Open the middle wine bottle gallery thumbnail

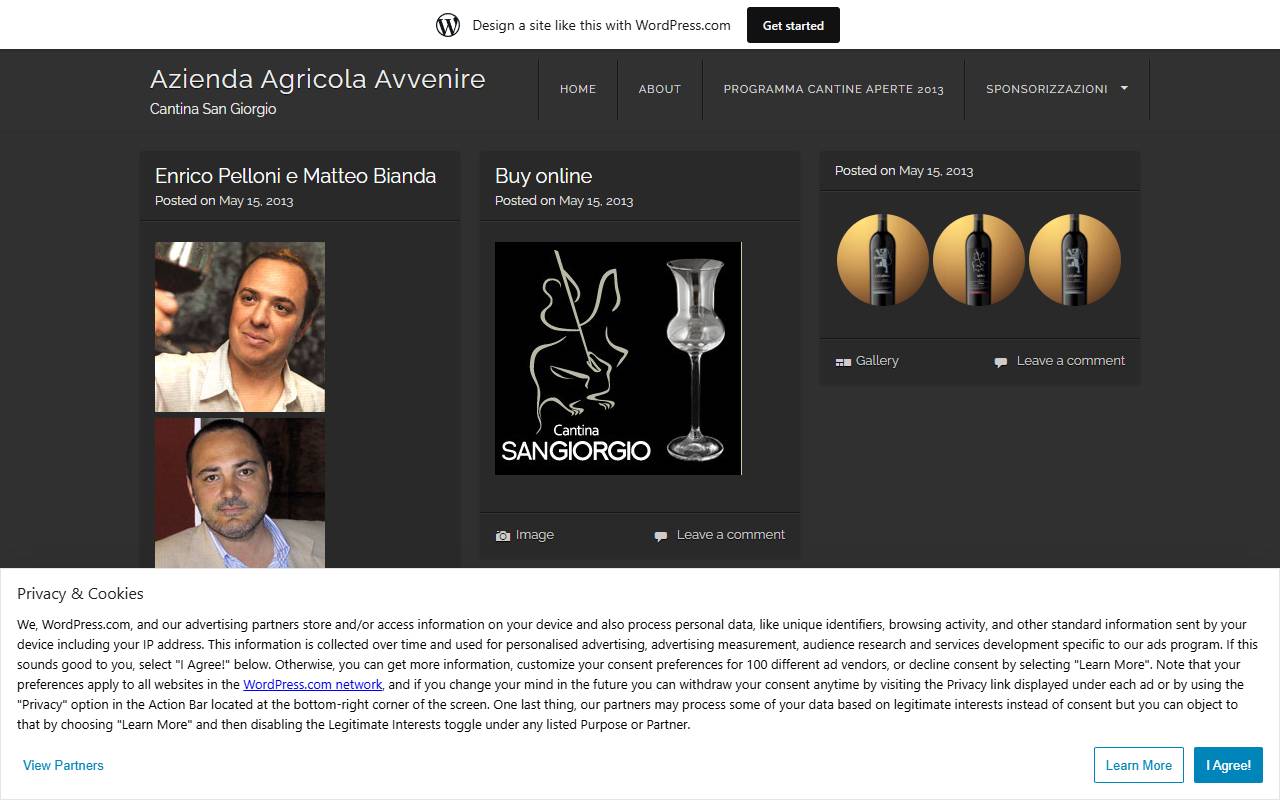[x=979, y=260]
